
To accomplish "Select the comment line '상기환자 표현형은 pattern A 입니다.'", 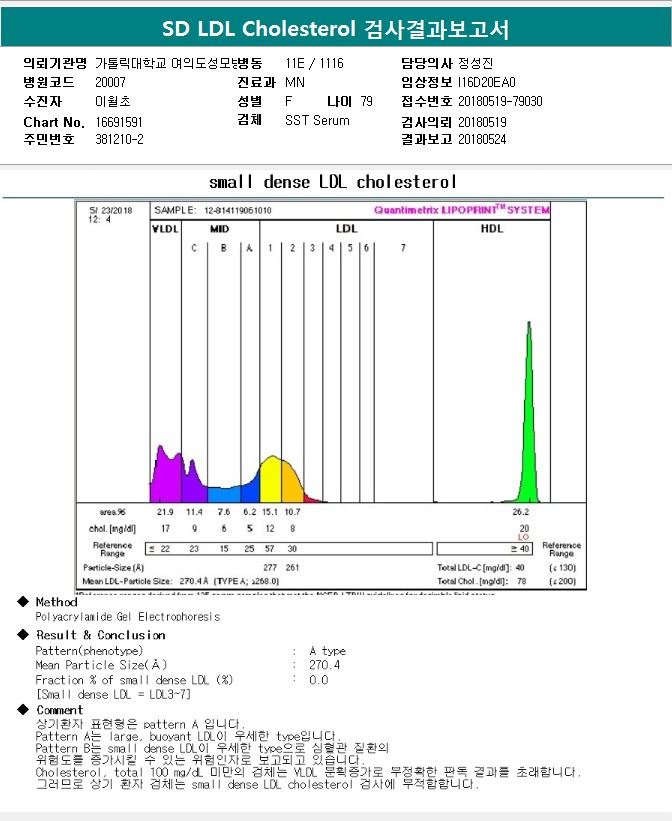I will [140, 725].
